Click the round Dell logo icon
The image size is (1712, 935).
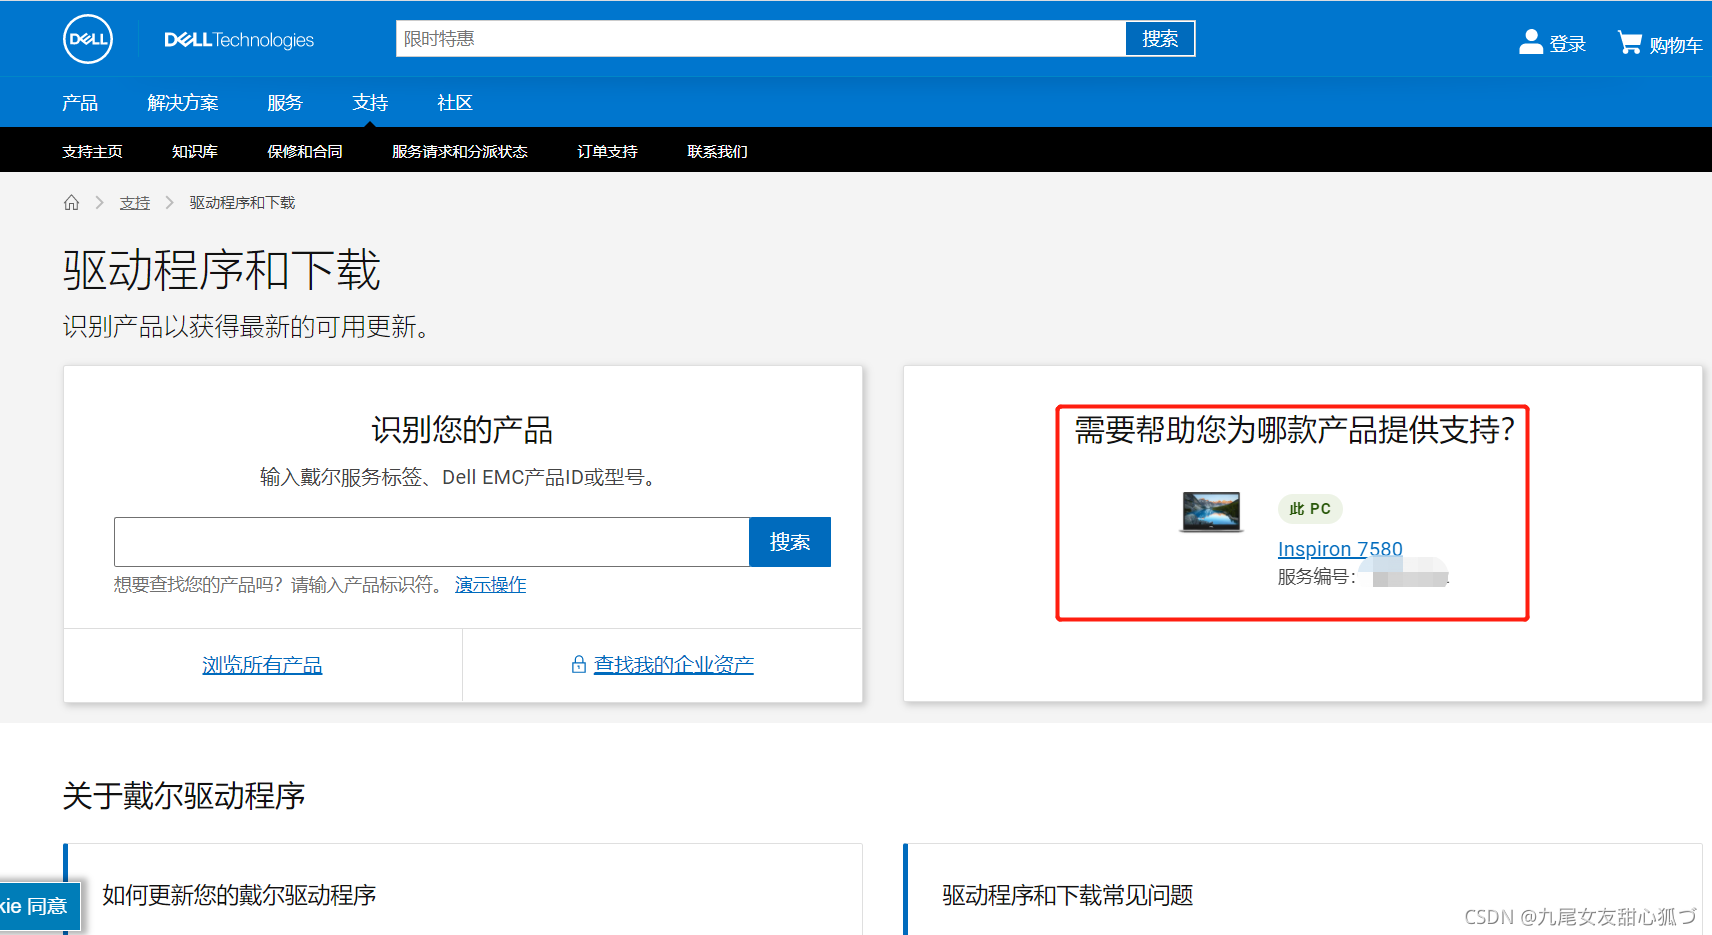(88, 40)
